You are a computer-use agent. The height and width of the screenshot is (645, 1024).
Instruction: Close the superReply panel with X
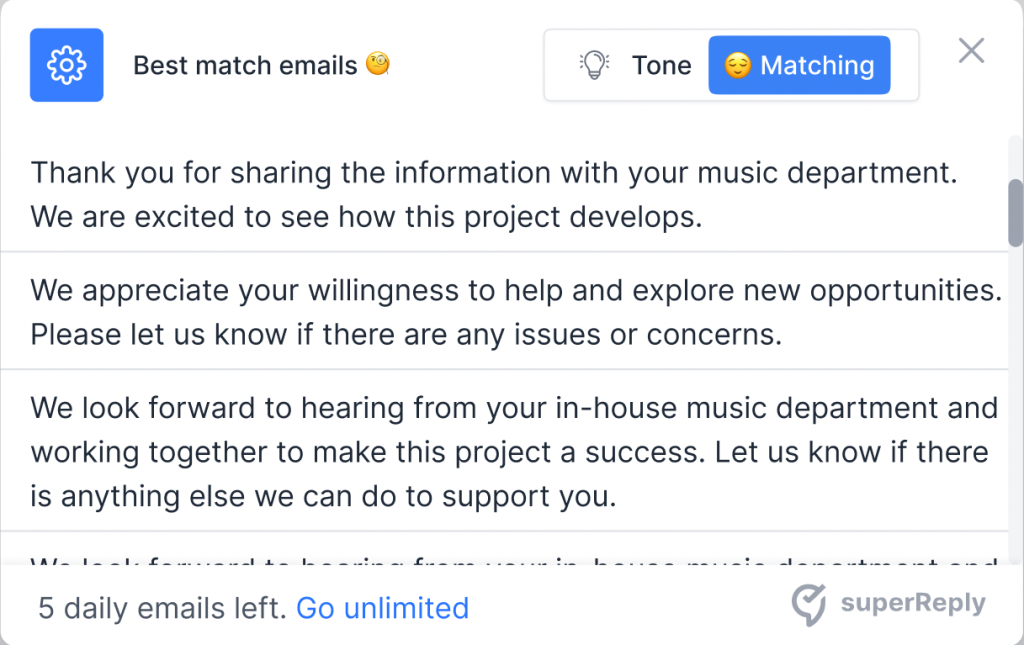click(971, 50)
